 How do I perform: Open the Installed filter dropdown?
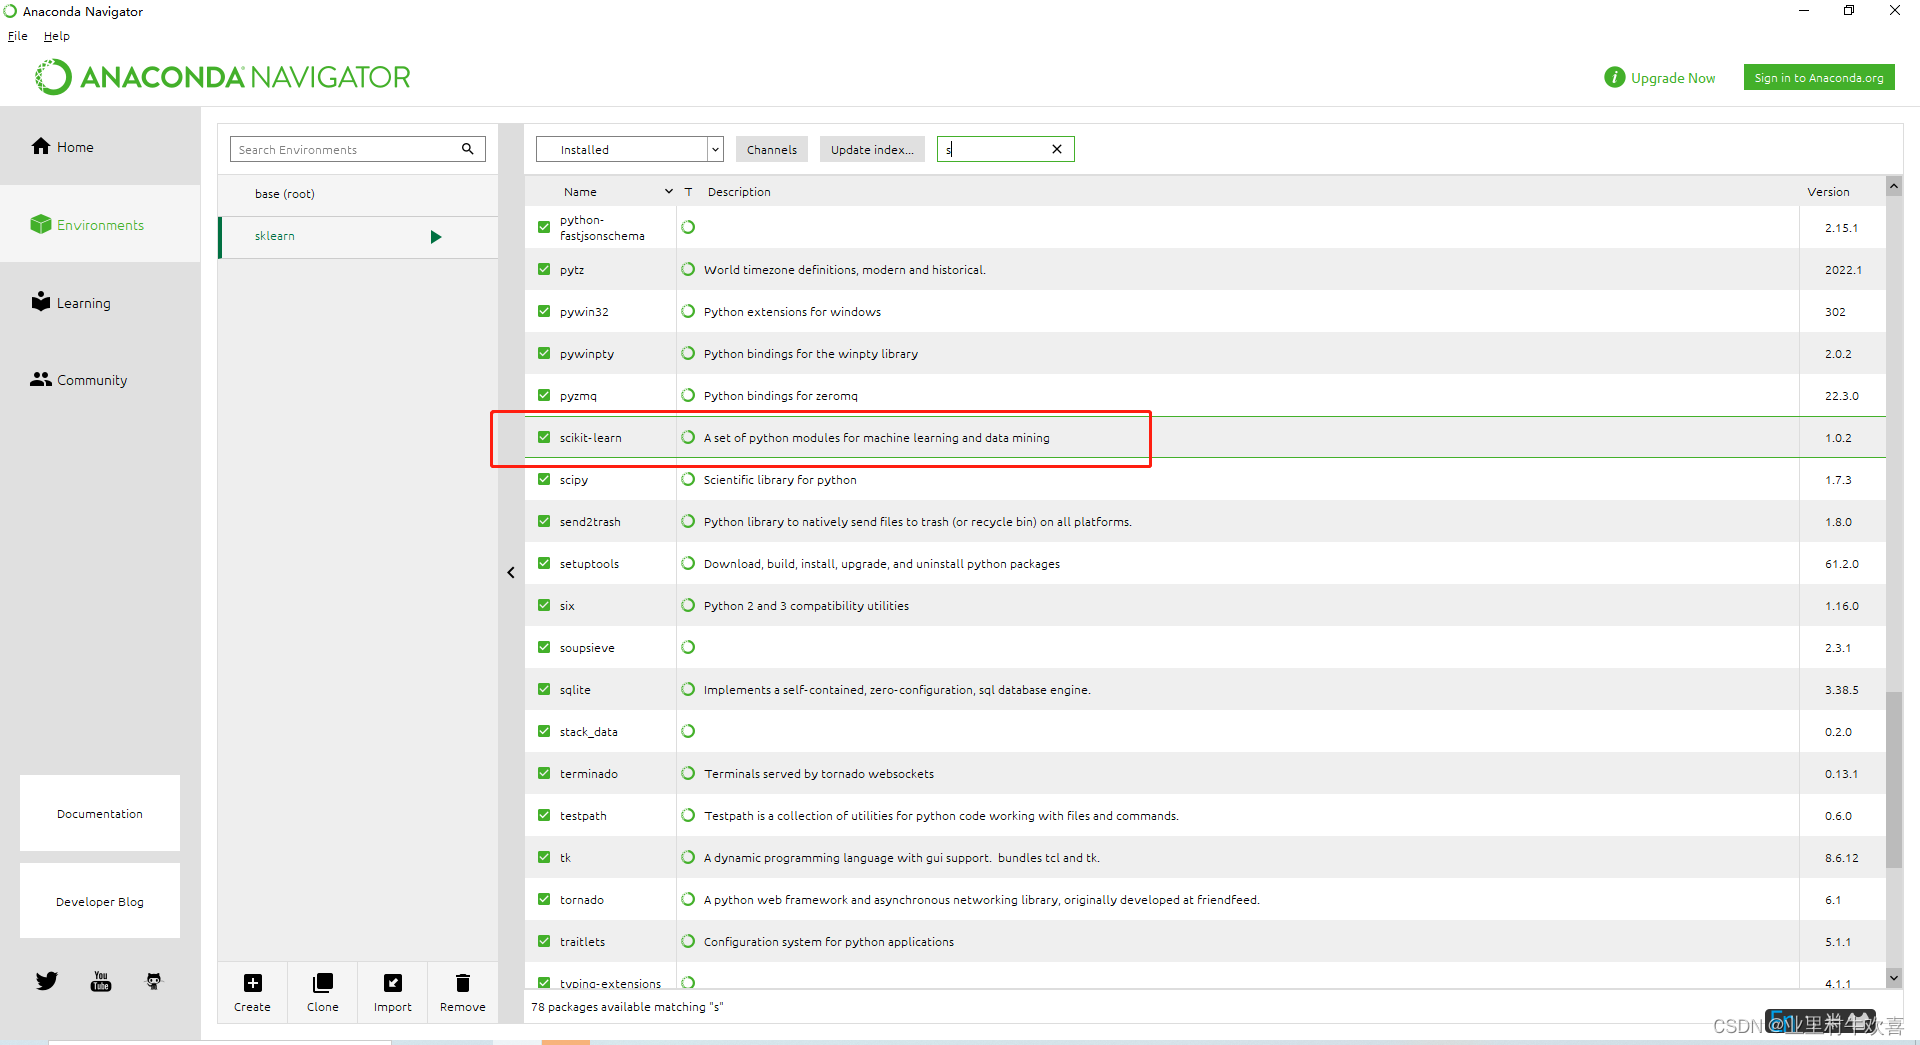tap(629, 149)
